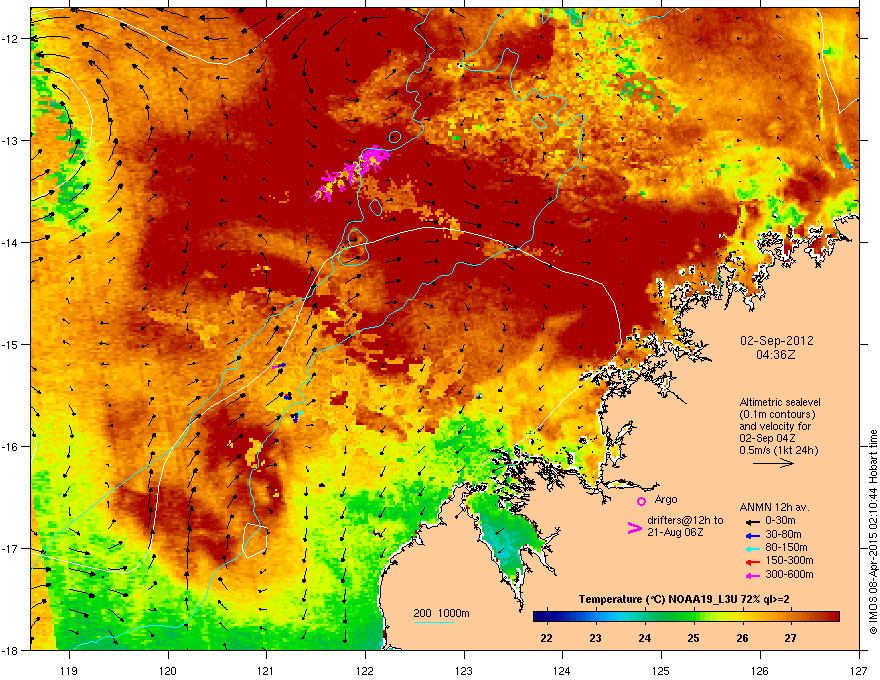This screenshot has height=680, width=880.
Task: Click the '150-300m' depth label
Action: [x=789, y=560]
